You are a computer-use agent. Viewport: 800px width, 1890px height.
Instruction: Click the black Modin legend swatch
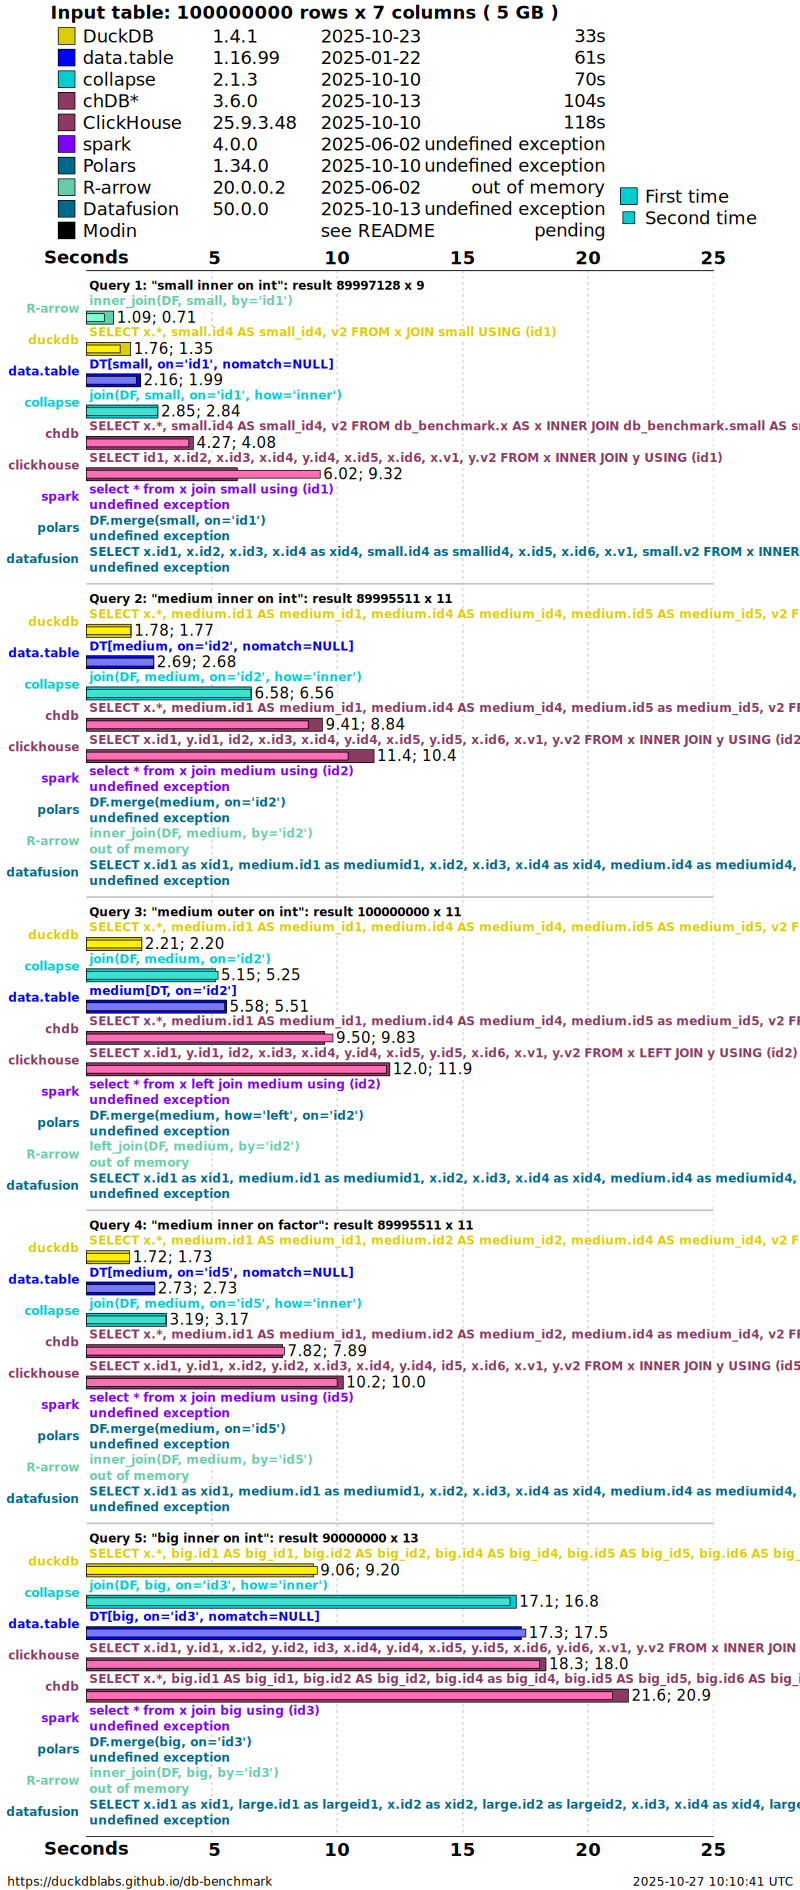(x=66, y=231)
